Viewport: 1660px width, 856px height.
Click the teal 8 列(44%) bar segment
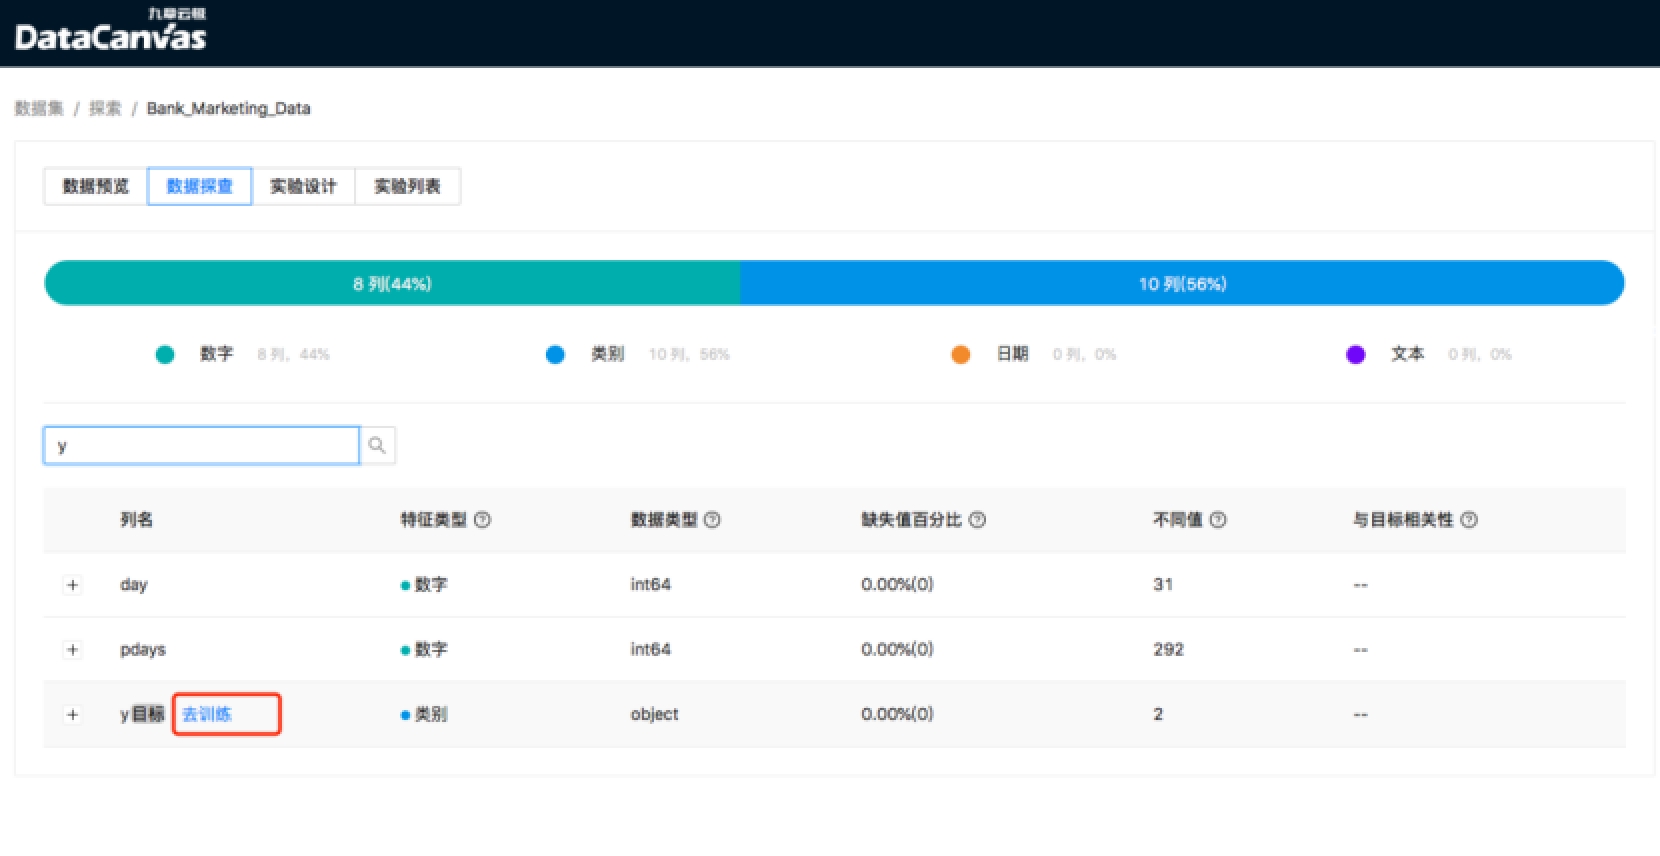coord(392,284)
